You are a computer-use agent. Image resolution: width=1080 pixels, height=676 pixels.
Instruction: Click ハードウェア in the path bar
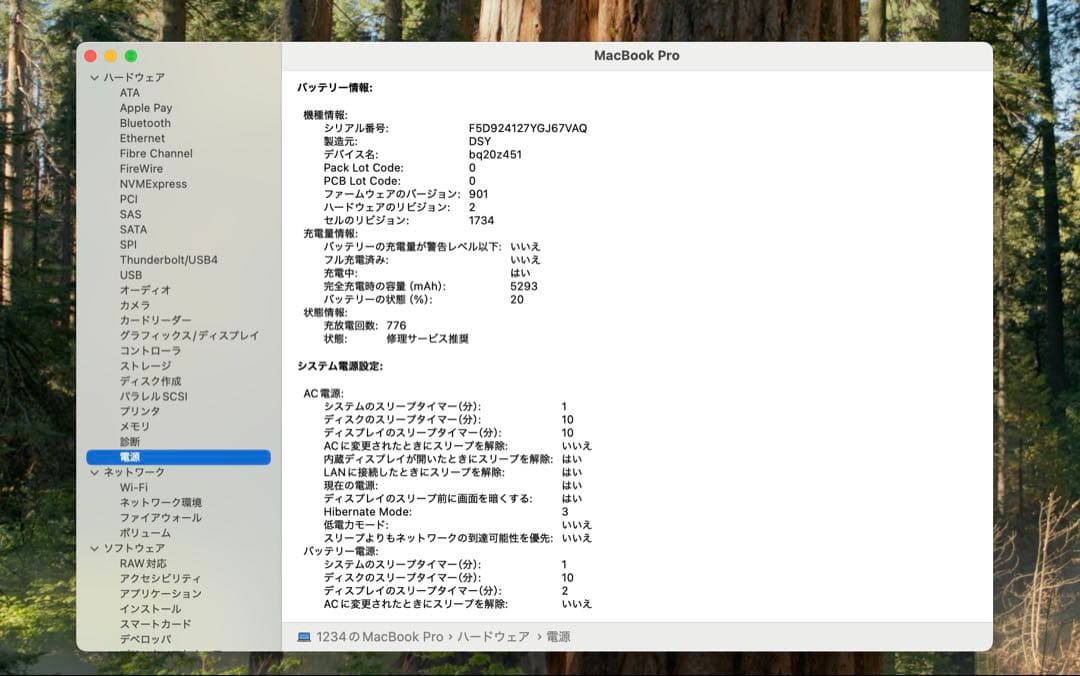click(493, 637)
